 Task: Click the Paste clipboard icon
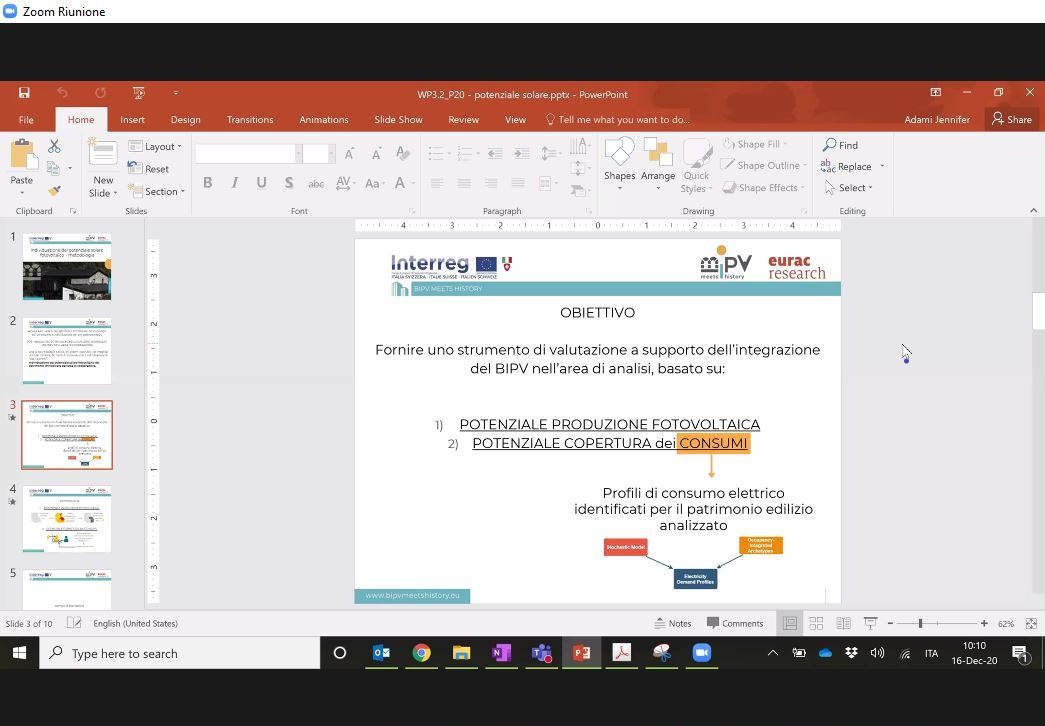(23, 154)
